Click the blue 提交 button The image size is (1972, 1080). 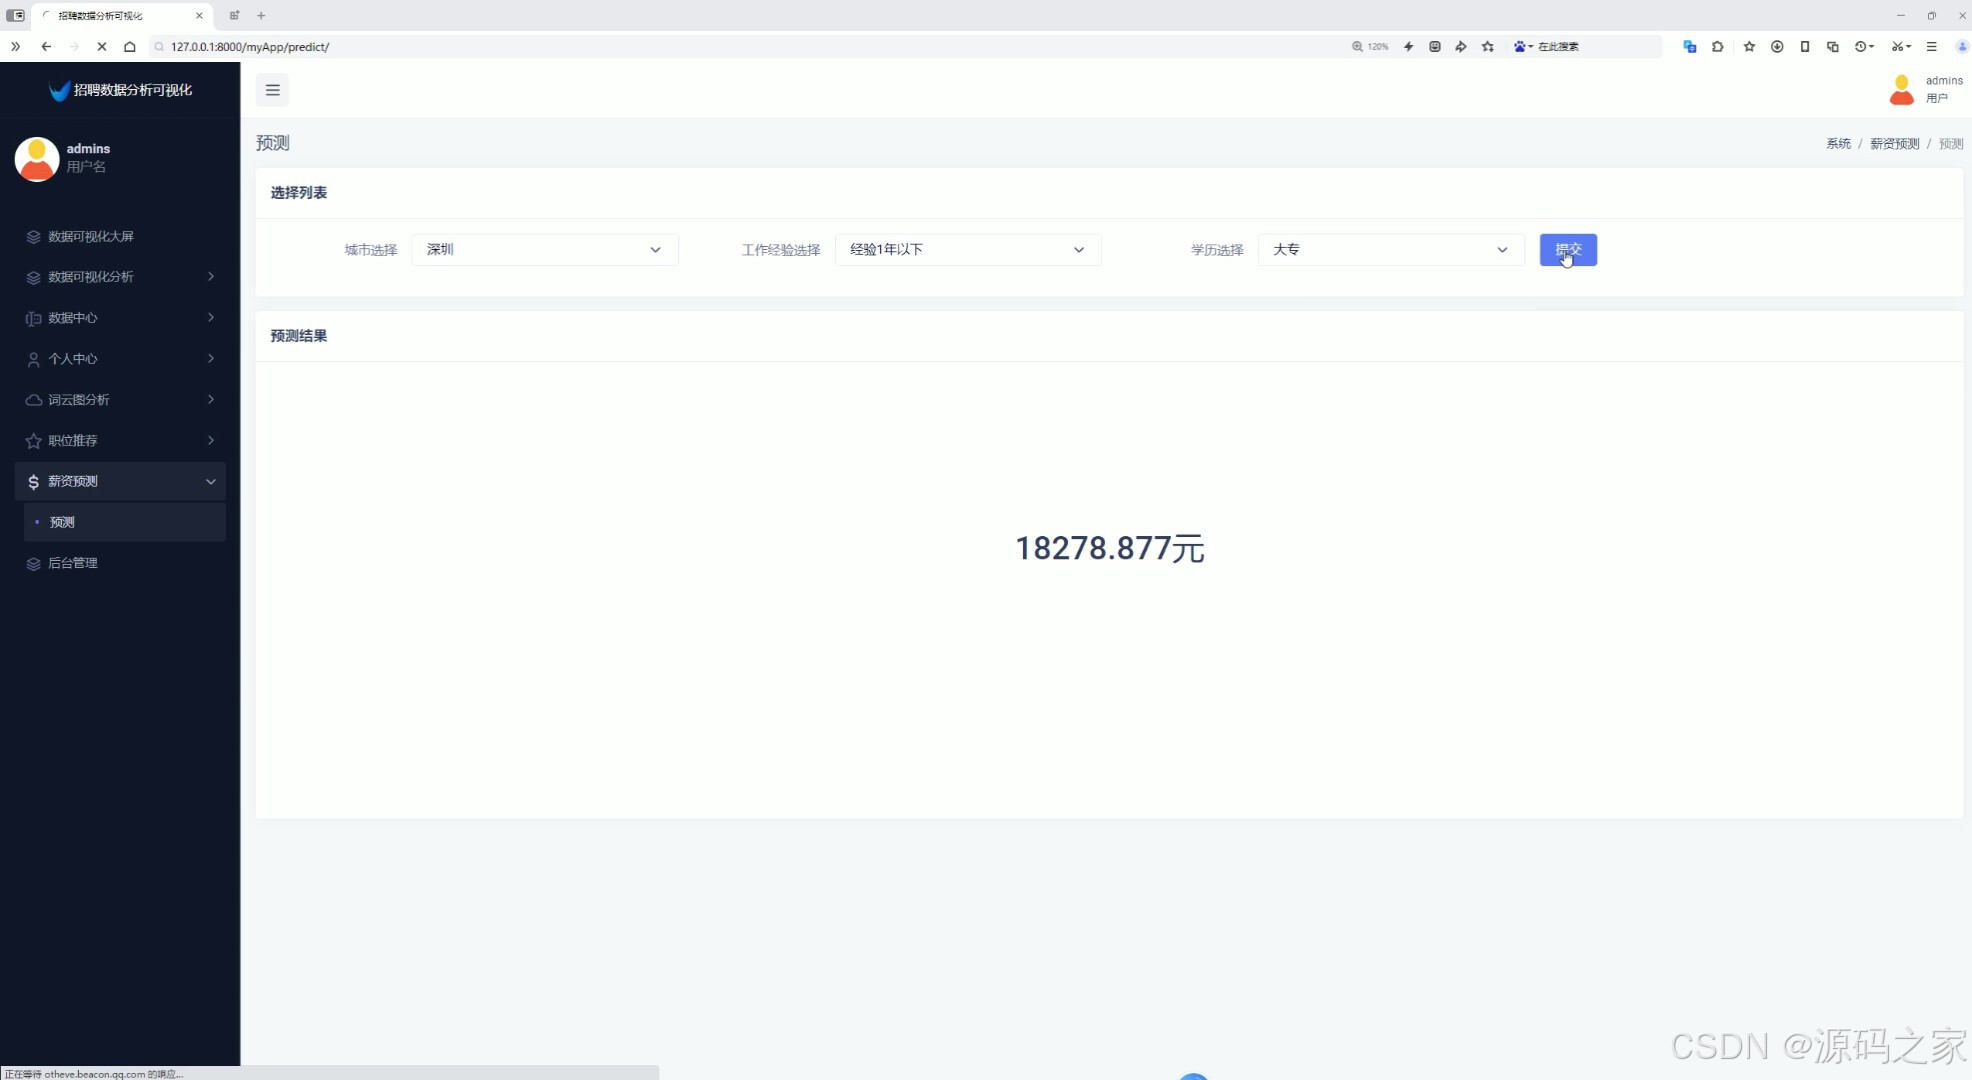[1567, 250]
